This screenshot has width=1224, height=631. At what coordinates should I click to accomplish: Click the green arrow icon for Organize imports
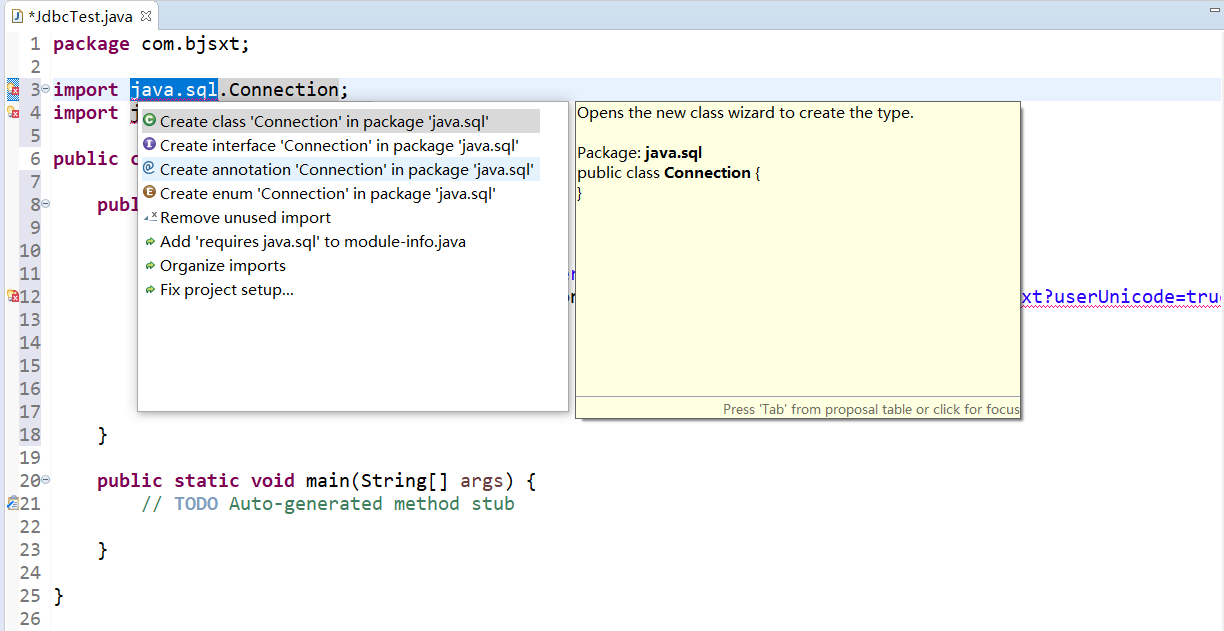click(x=150, y=265)
